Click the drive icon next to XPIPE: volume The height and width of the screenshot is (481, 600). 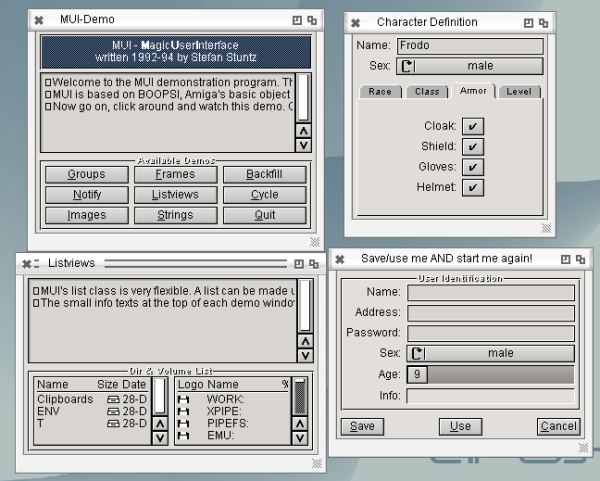(x=183, y=411)
